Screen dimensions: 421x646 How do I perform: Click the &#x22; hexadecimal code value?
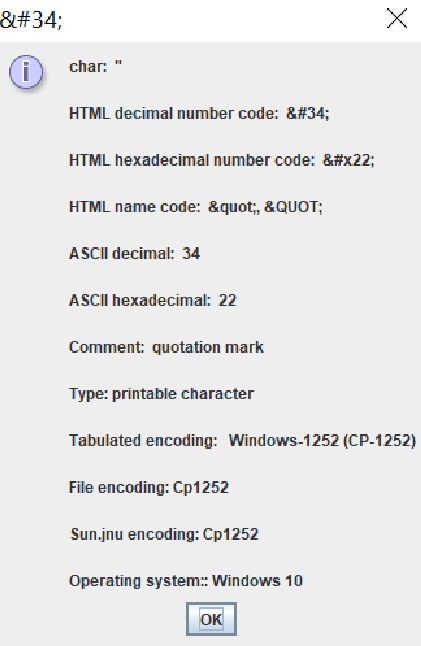coord(348,160)
